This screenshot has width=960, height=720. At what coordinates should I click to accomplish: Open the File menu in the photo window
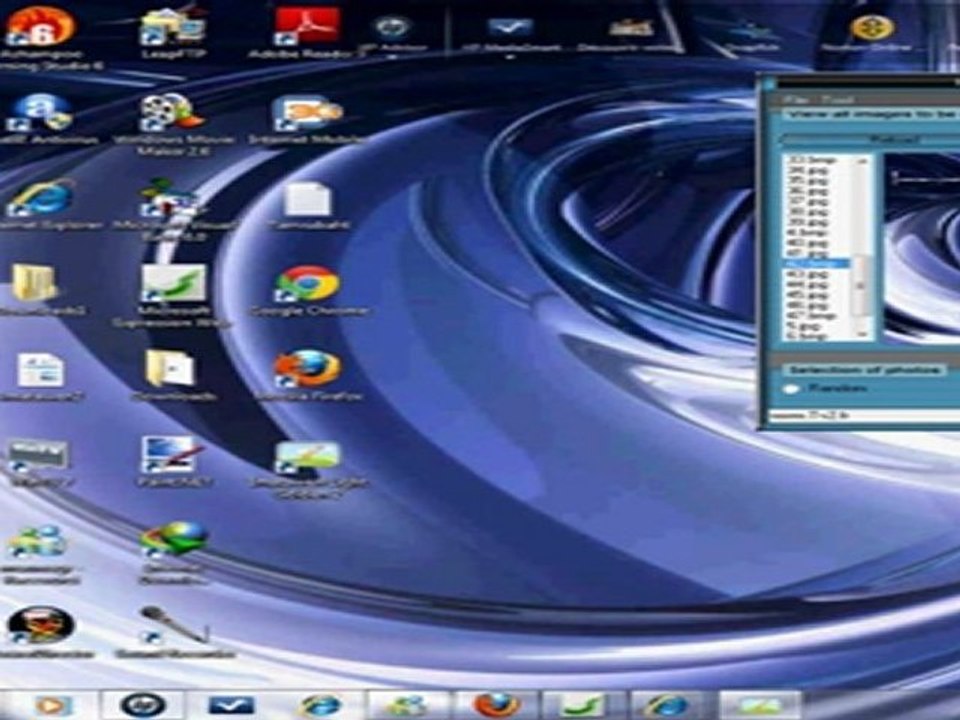coord(797,99)
